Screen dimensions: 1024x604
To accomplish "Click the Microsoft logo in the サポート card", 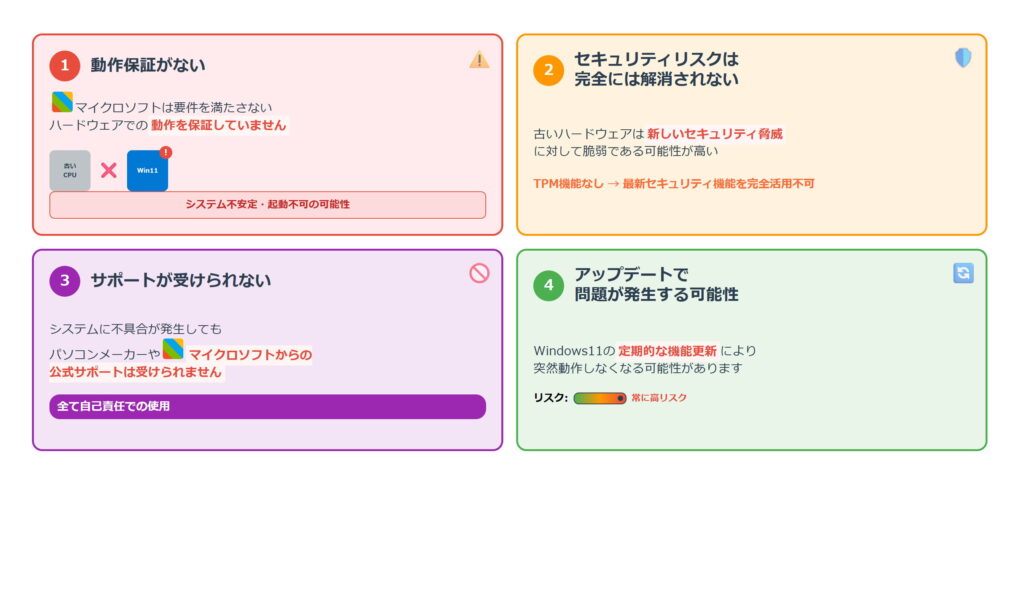I will [173, 349].
